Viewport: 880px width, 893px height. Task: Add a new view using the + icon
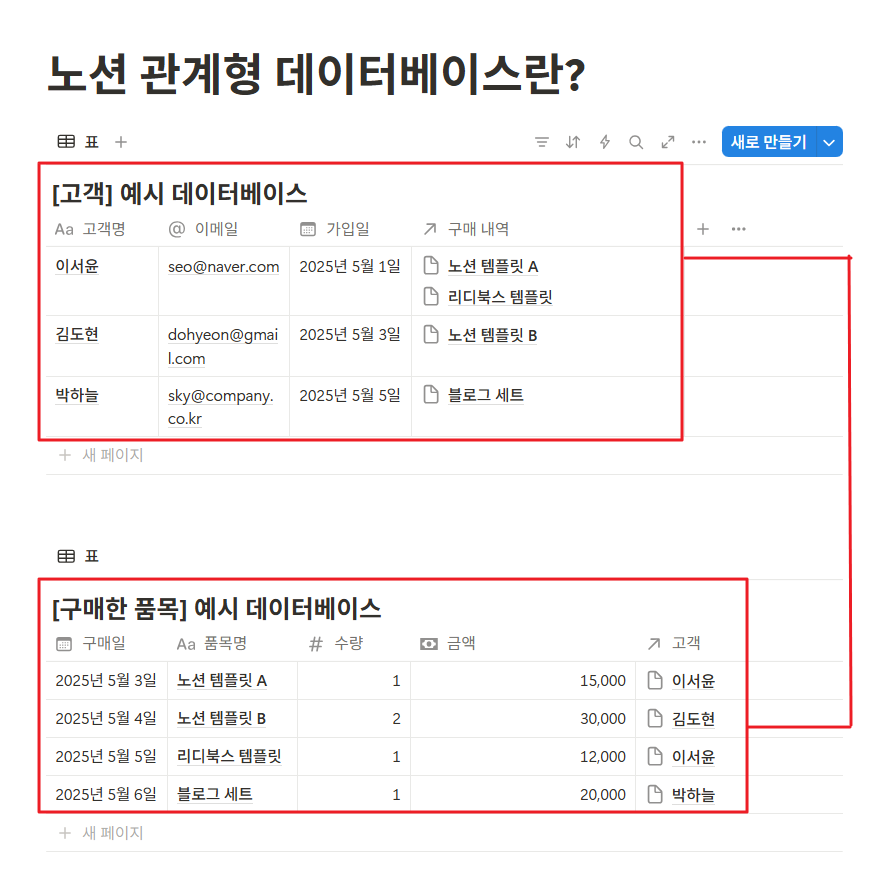point(120,141)
